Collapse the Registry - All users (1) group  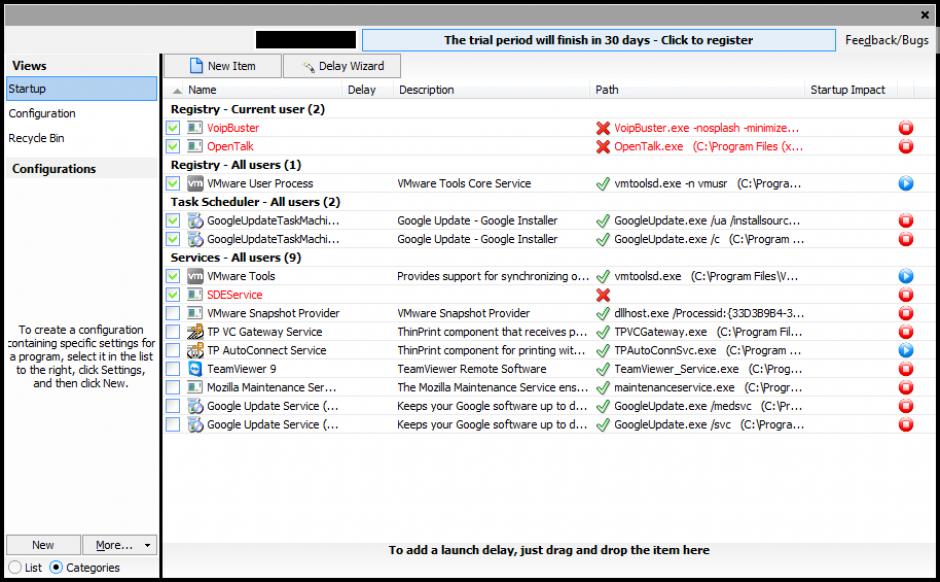pos(236,165)
